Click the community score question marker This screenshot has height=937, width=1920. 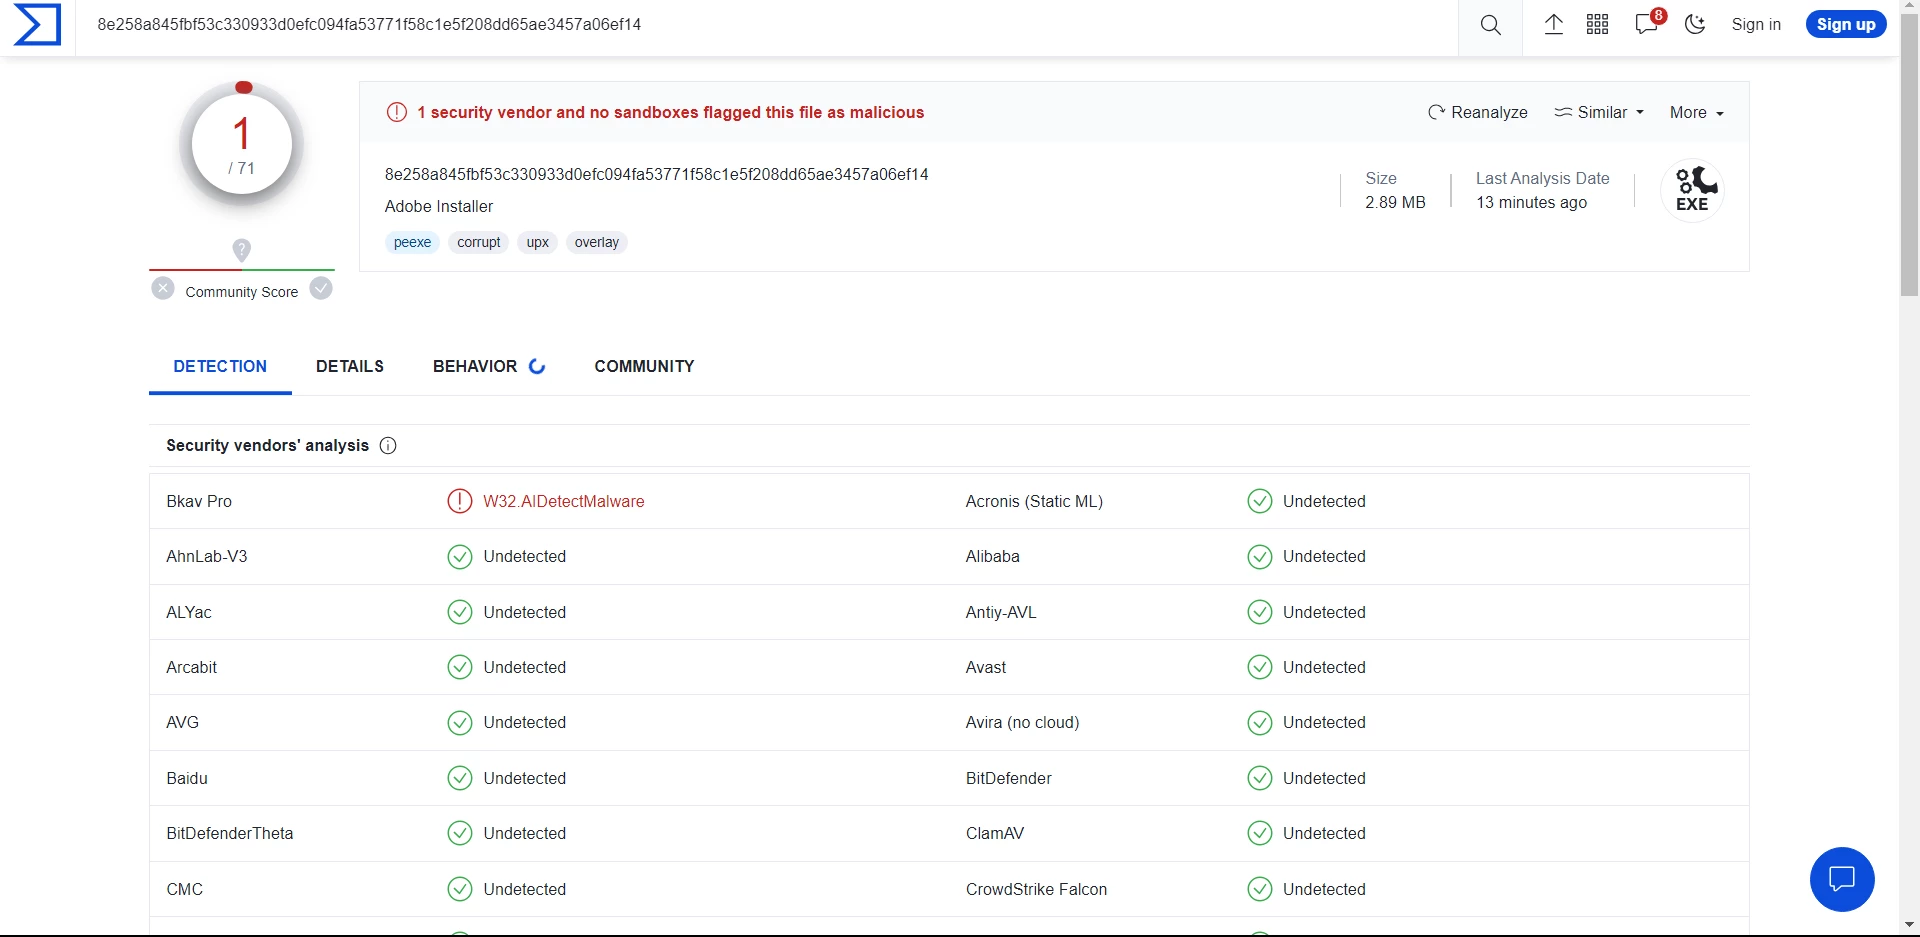click(241, 249)
